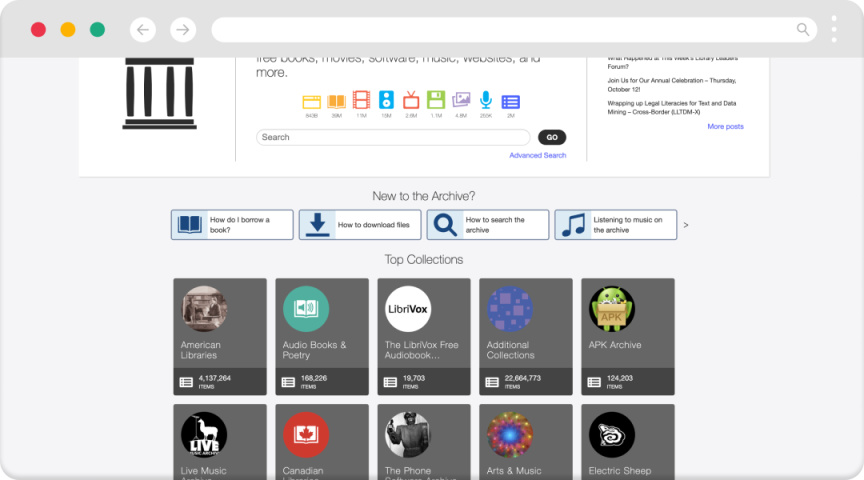This screenshot has width=864, height=480.
Task: Click American Libraries title text
Action: click(x=201, y=350)
